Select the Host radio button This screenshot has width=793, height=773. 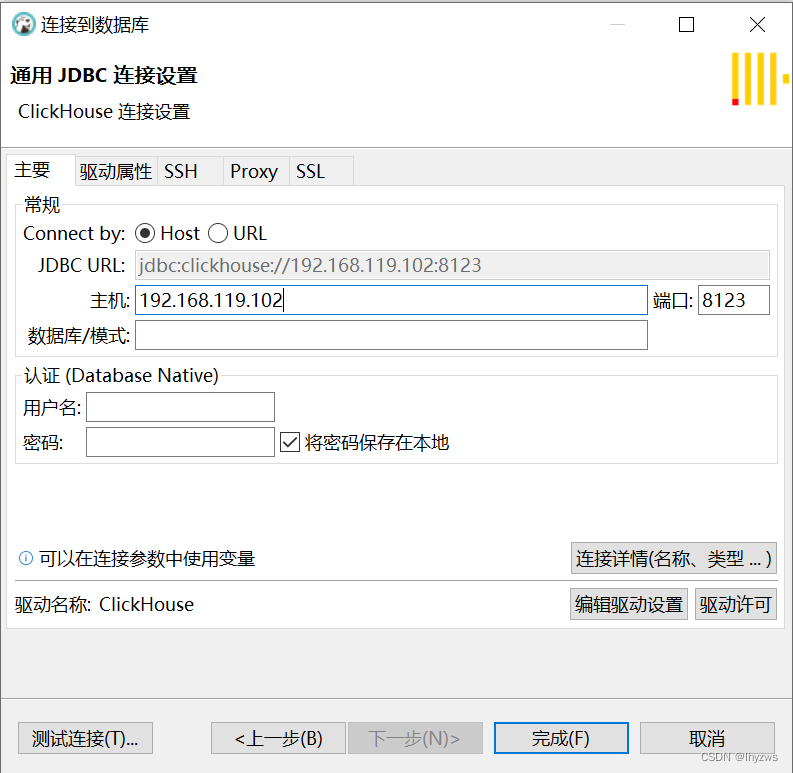coord(145,233)
